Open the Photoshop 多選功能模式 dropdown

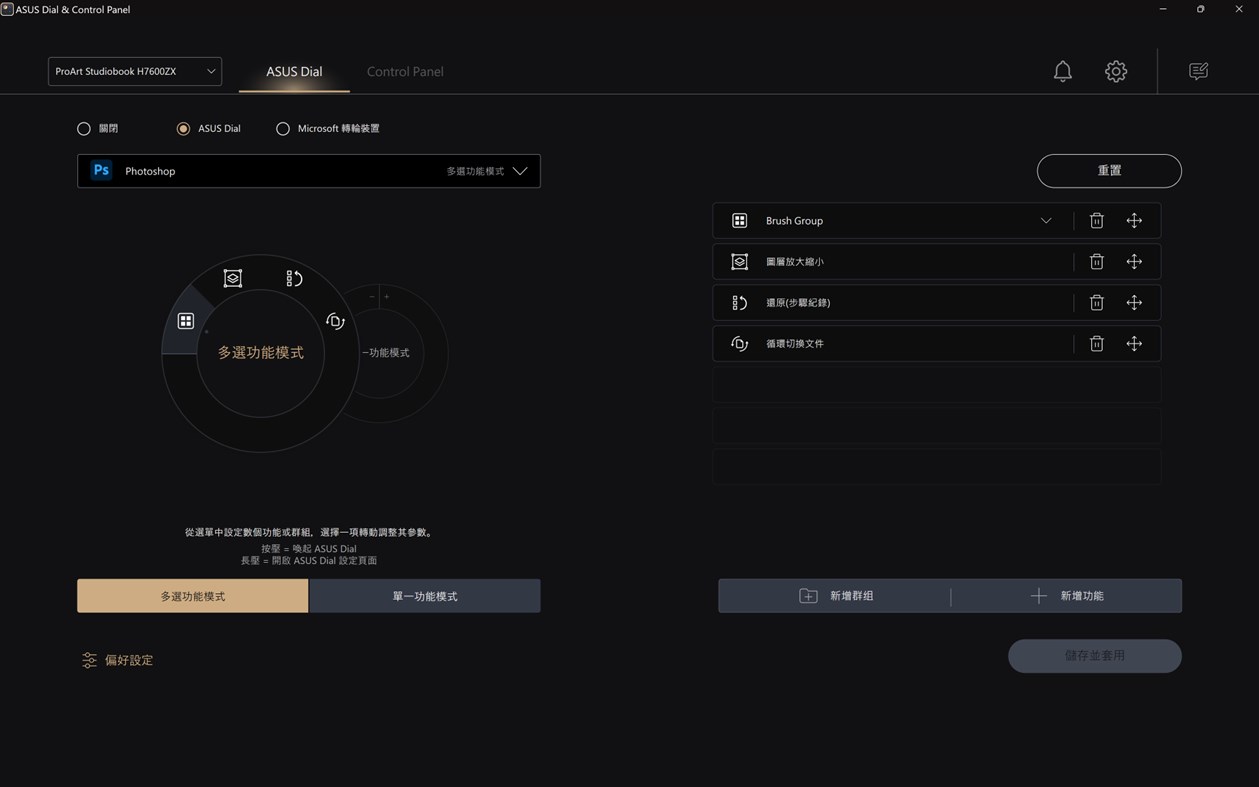pos(519,170)
